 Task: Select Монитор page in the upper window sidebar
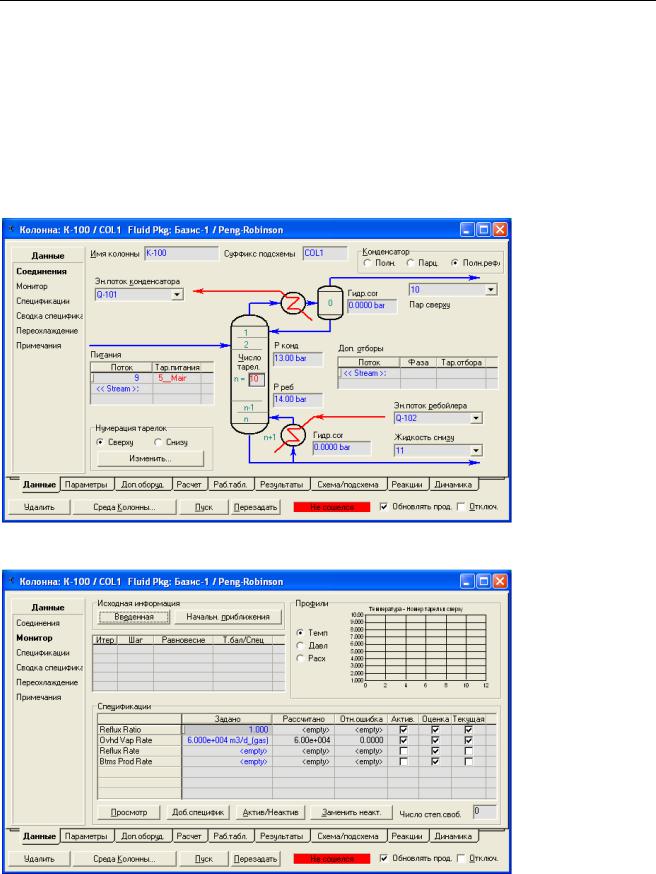pyautogui.click(x=32, y=286)
